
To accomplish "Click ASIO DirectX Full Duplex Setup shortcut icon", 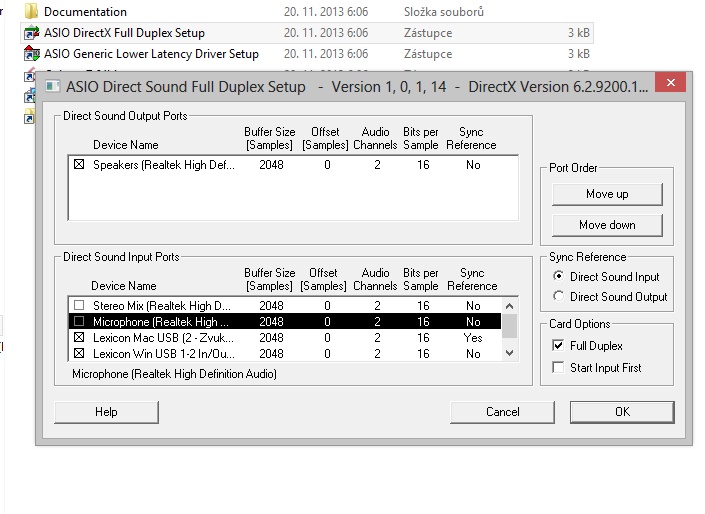I will point(31,33).
